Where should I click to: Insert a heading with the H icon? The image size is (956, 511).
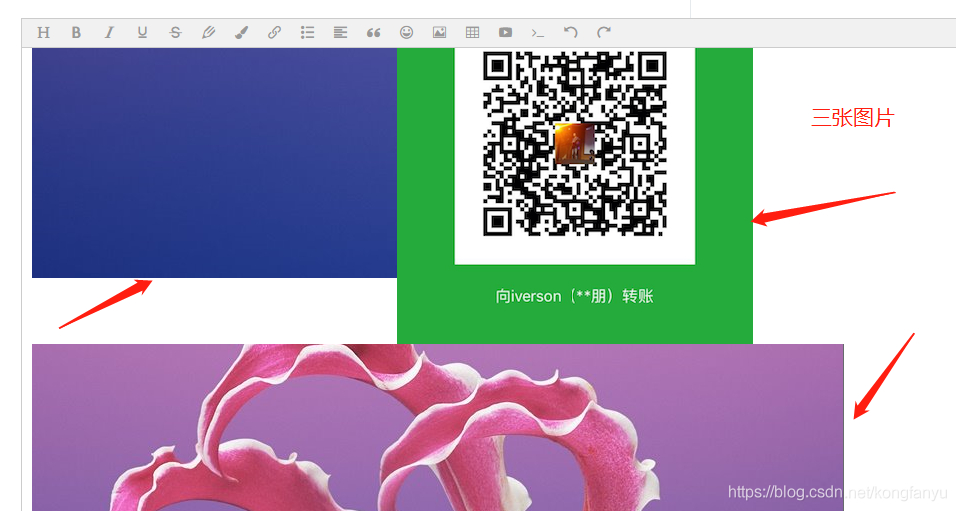(x=43, y=32)
